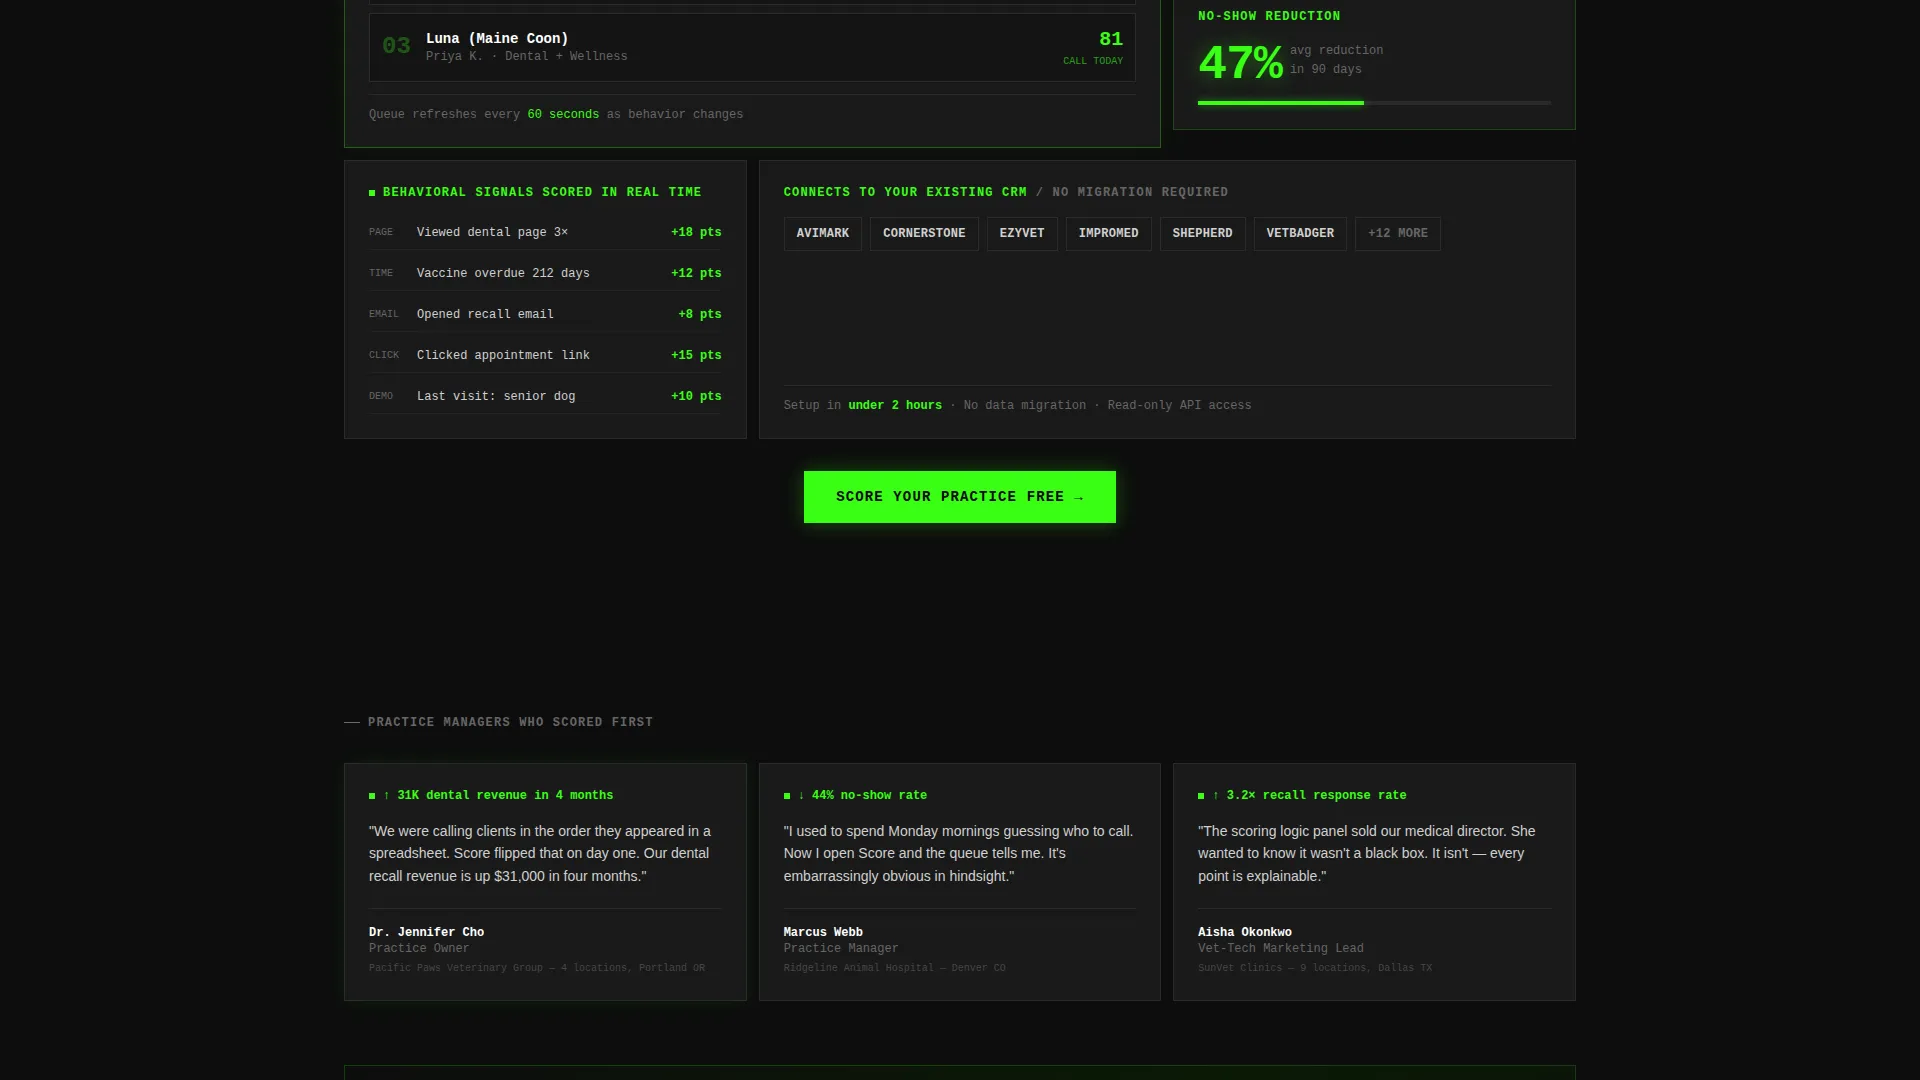Open Marcus Webb testimonial card
This screenshot has width=1920, height=1080.
pyautogui.click(x=960, y=882)
